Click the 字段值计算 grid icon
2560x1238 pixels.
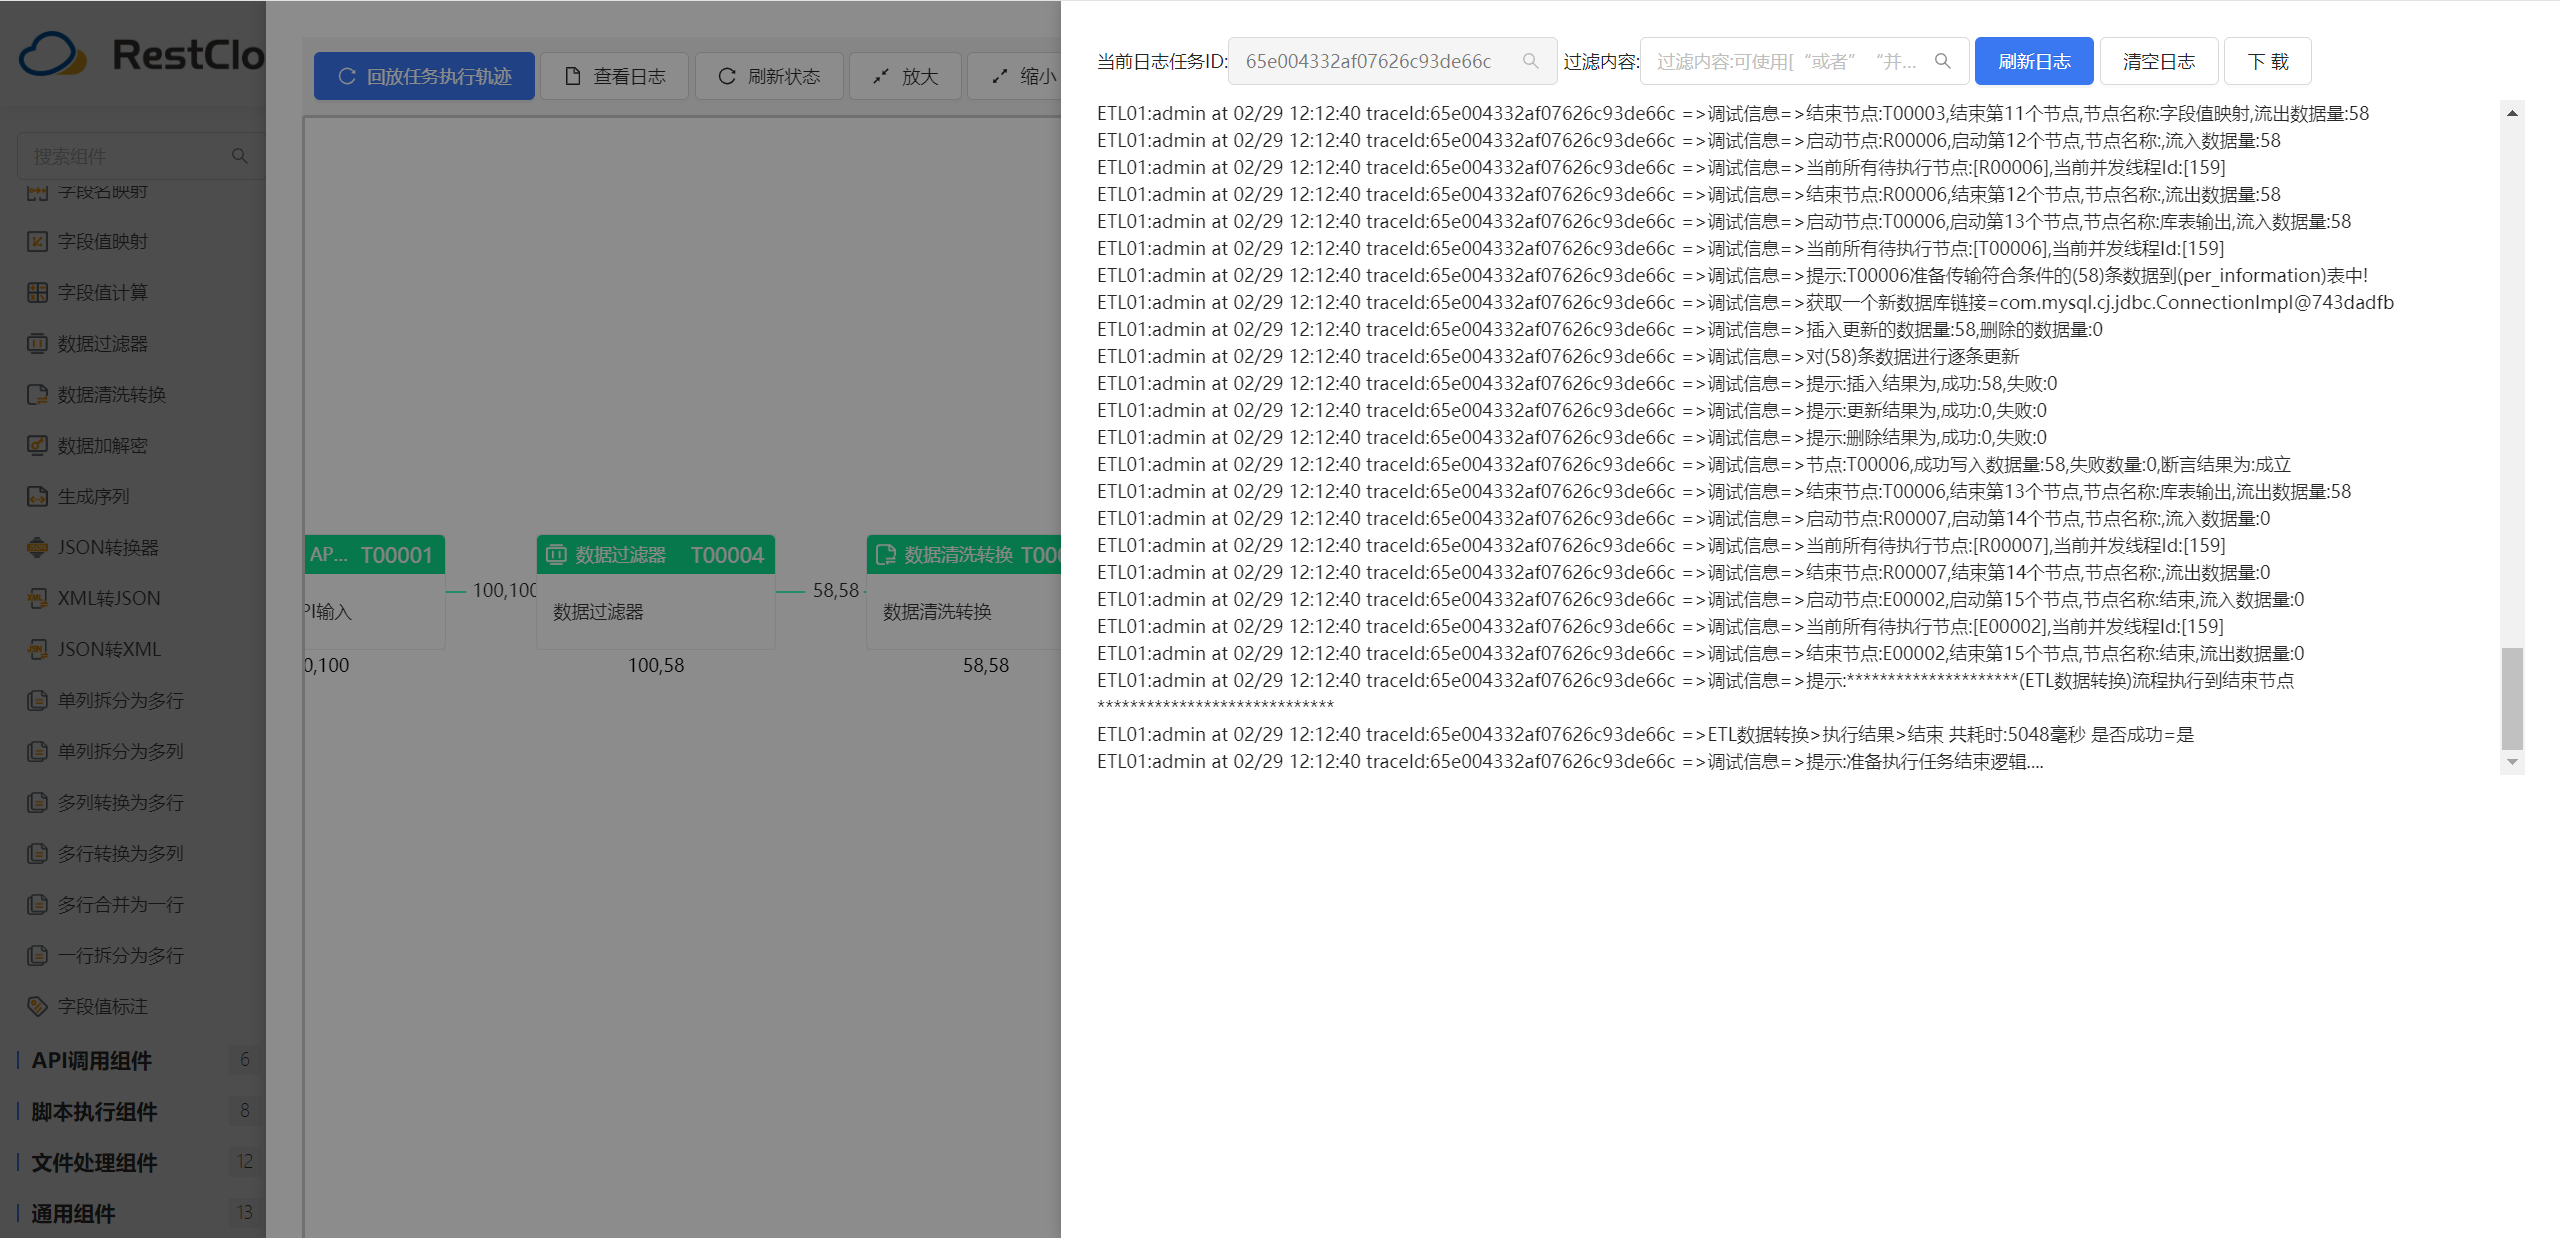[37, 292]
